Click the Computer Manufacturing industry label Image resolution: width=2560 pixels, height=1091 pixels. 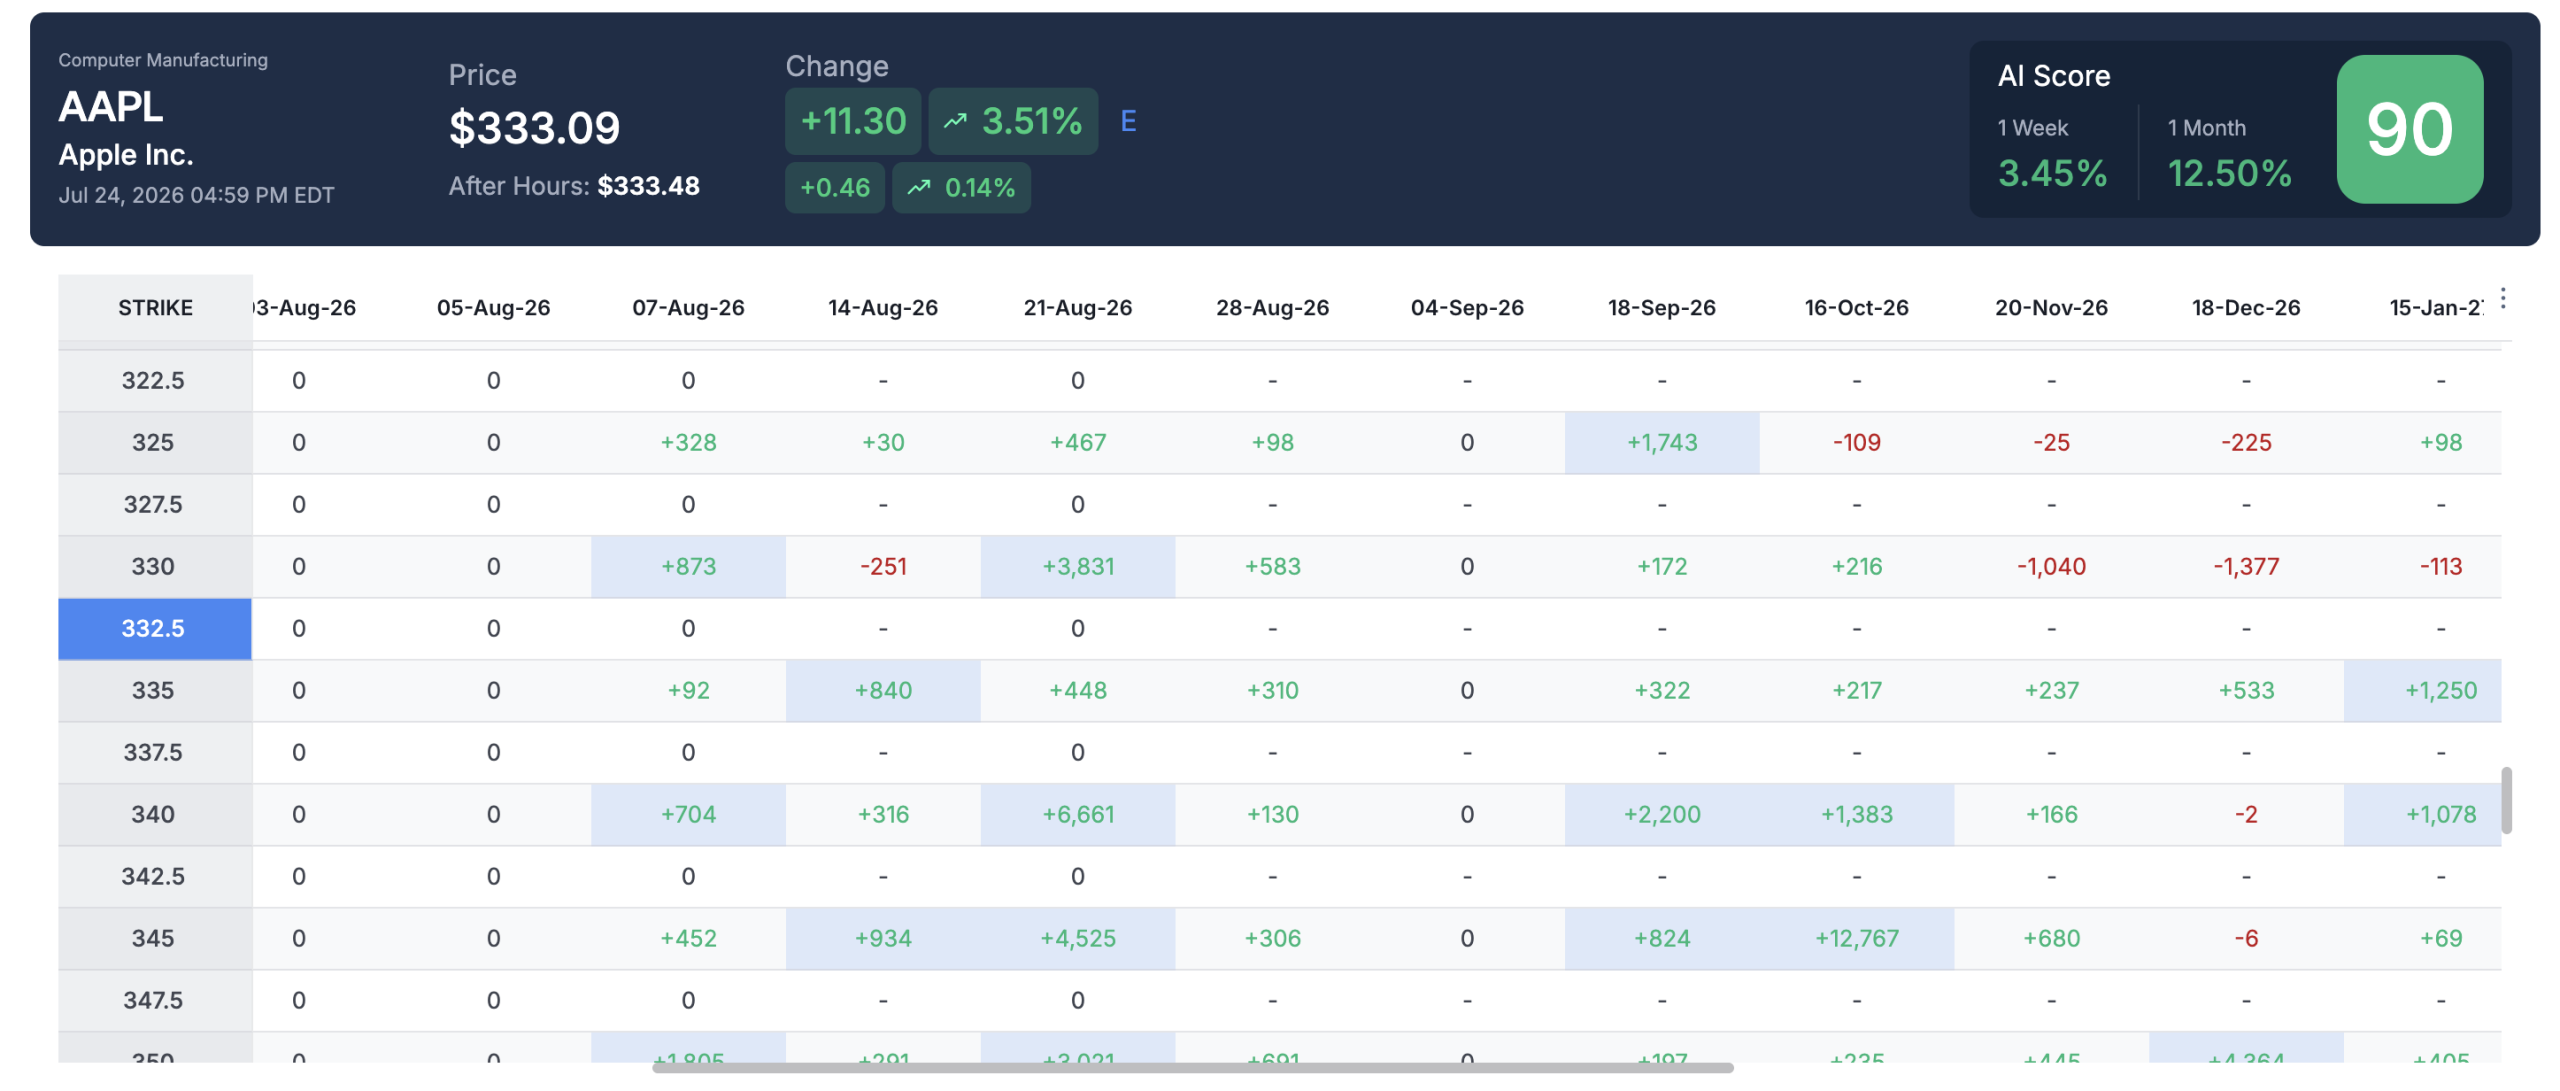tap(163, 60)
